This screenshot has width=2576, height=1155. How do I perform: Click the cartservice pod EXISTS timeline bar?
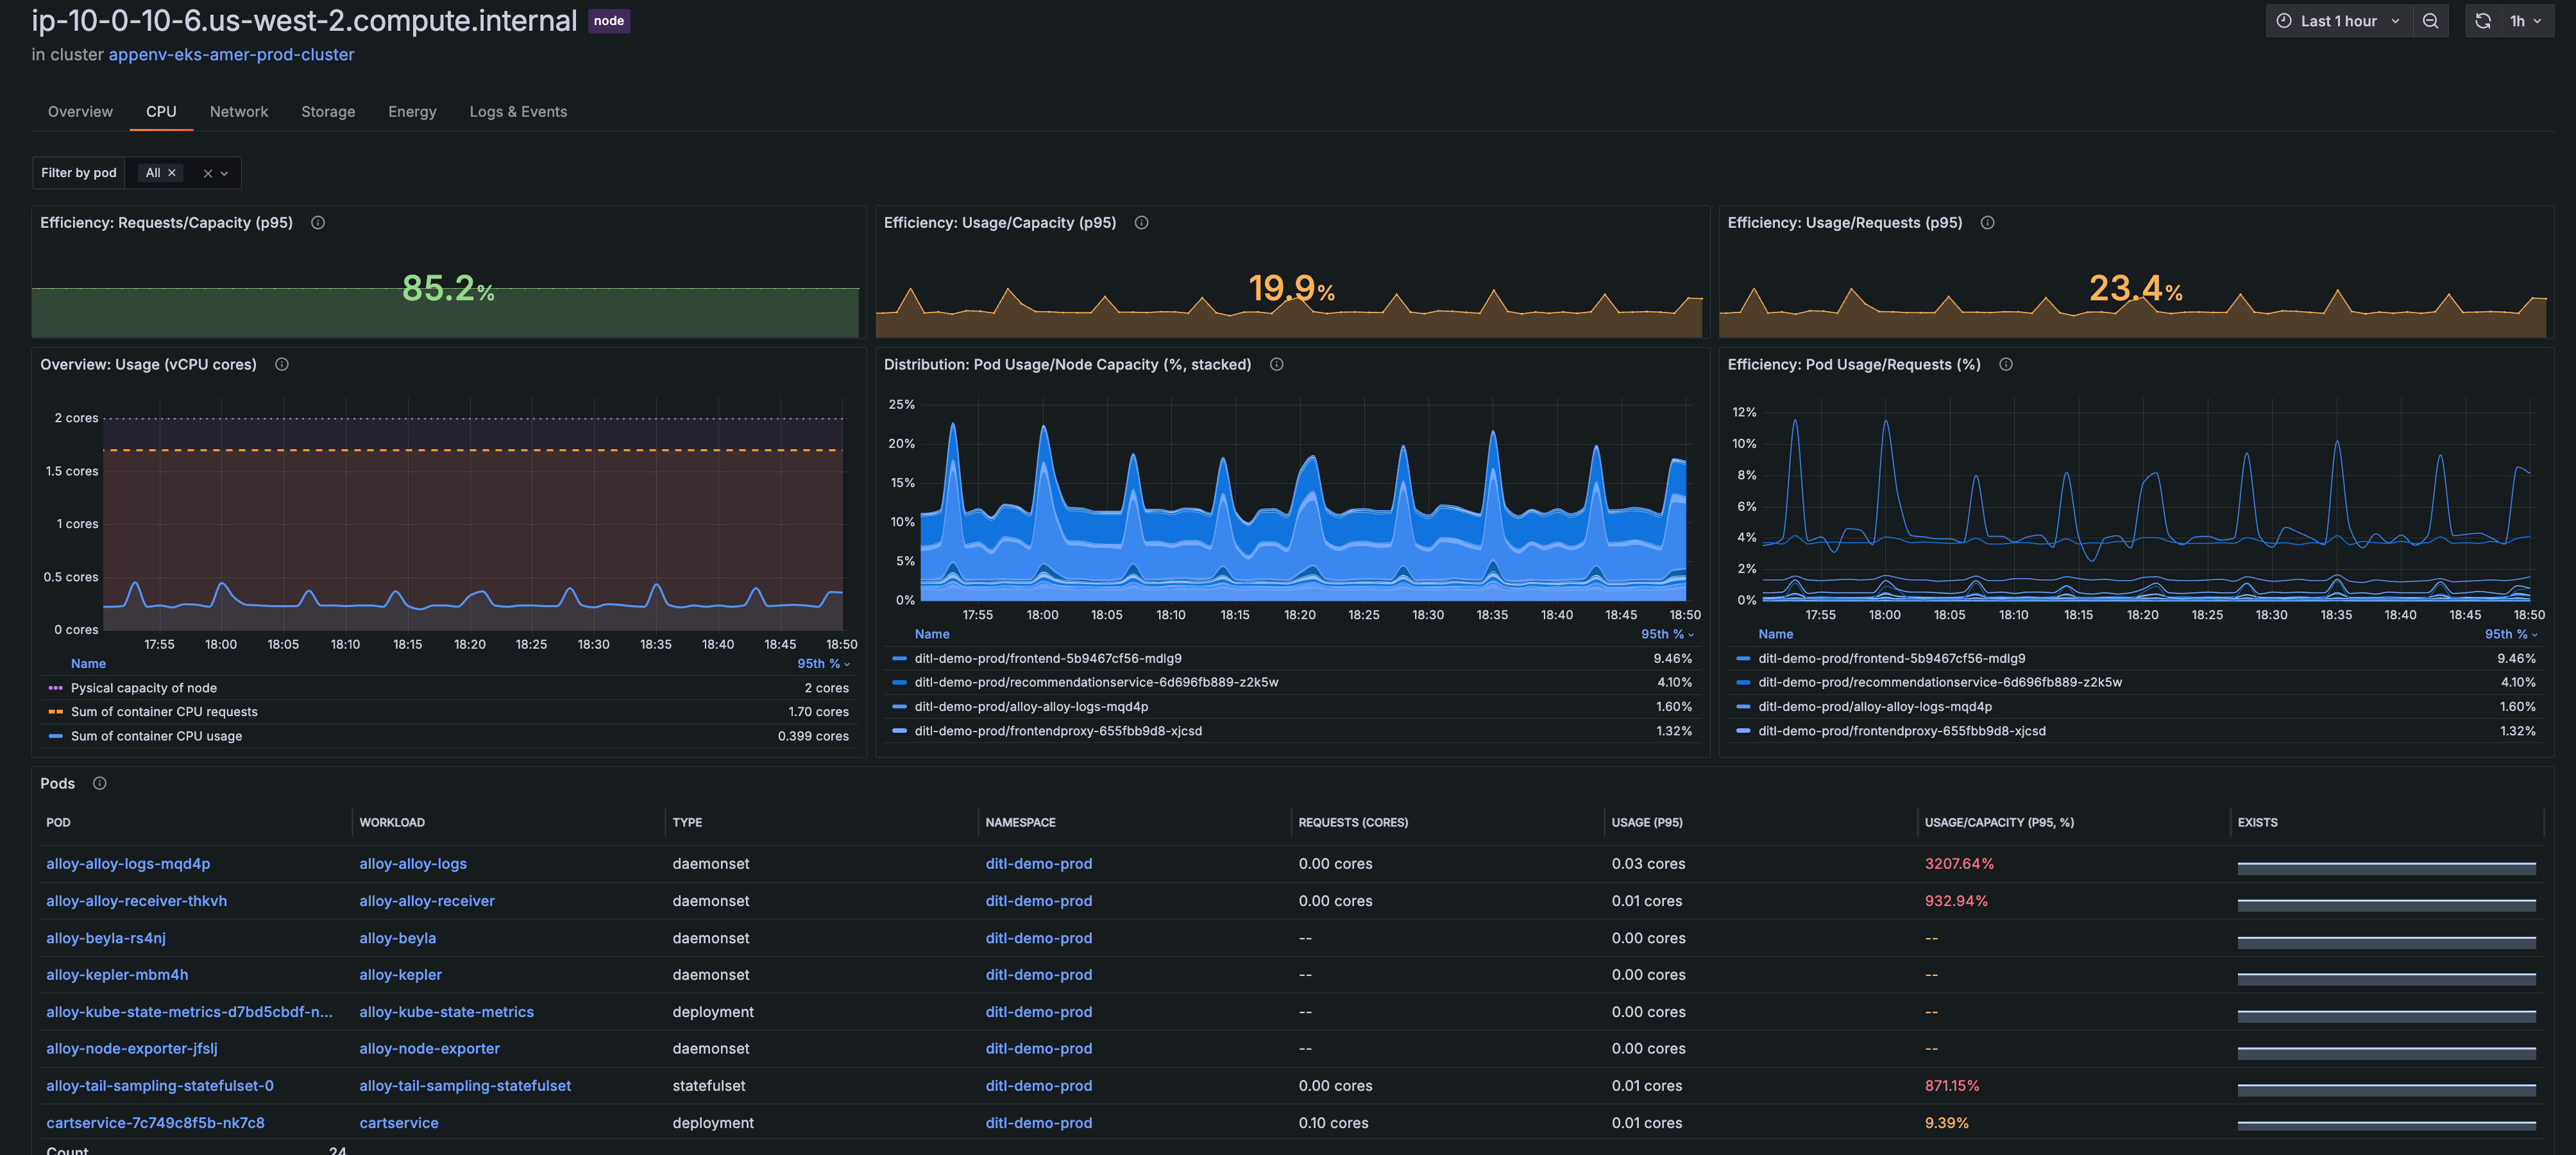tap(2386, 1125)
